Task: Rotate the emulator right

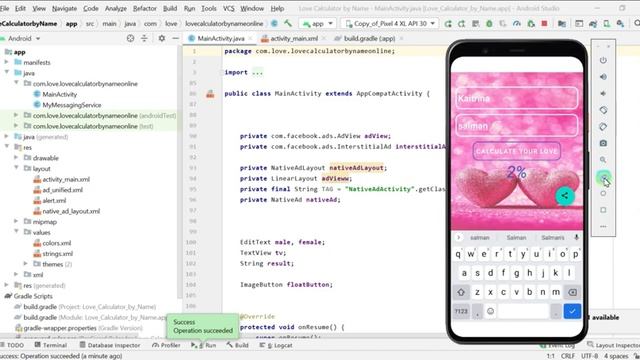Action: [x=603, y=127]
